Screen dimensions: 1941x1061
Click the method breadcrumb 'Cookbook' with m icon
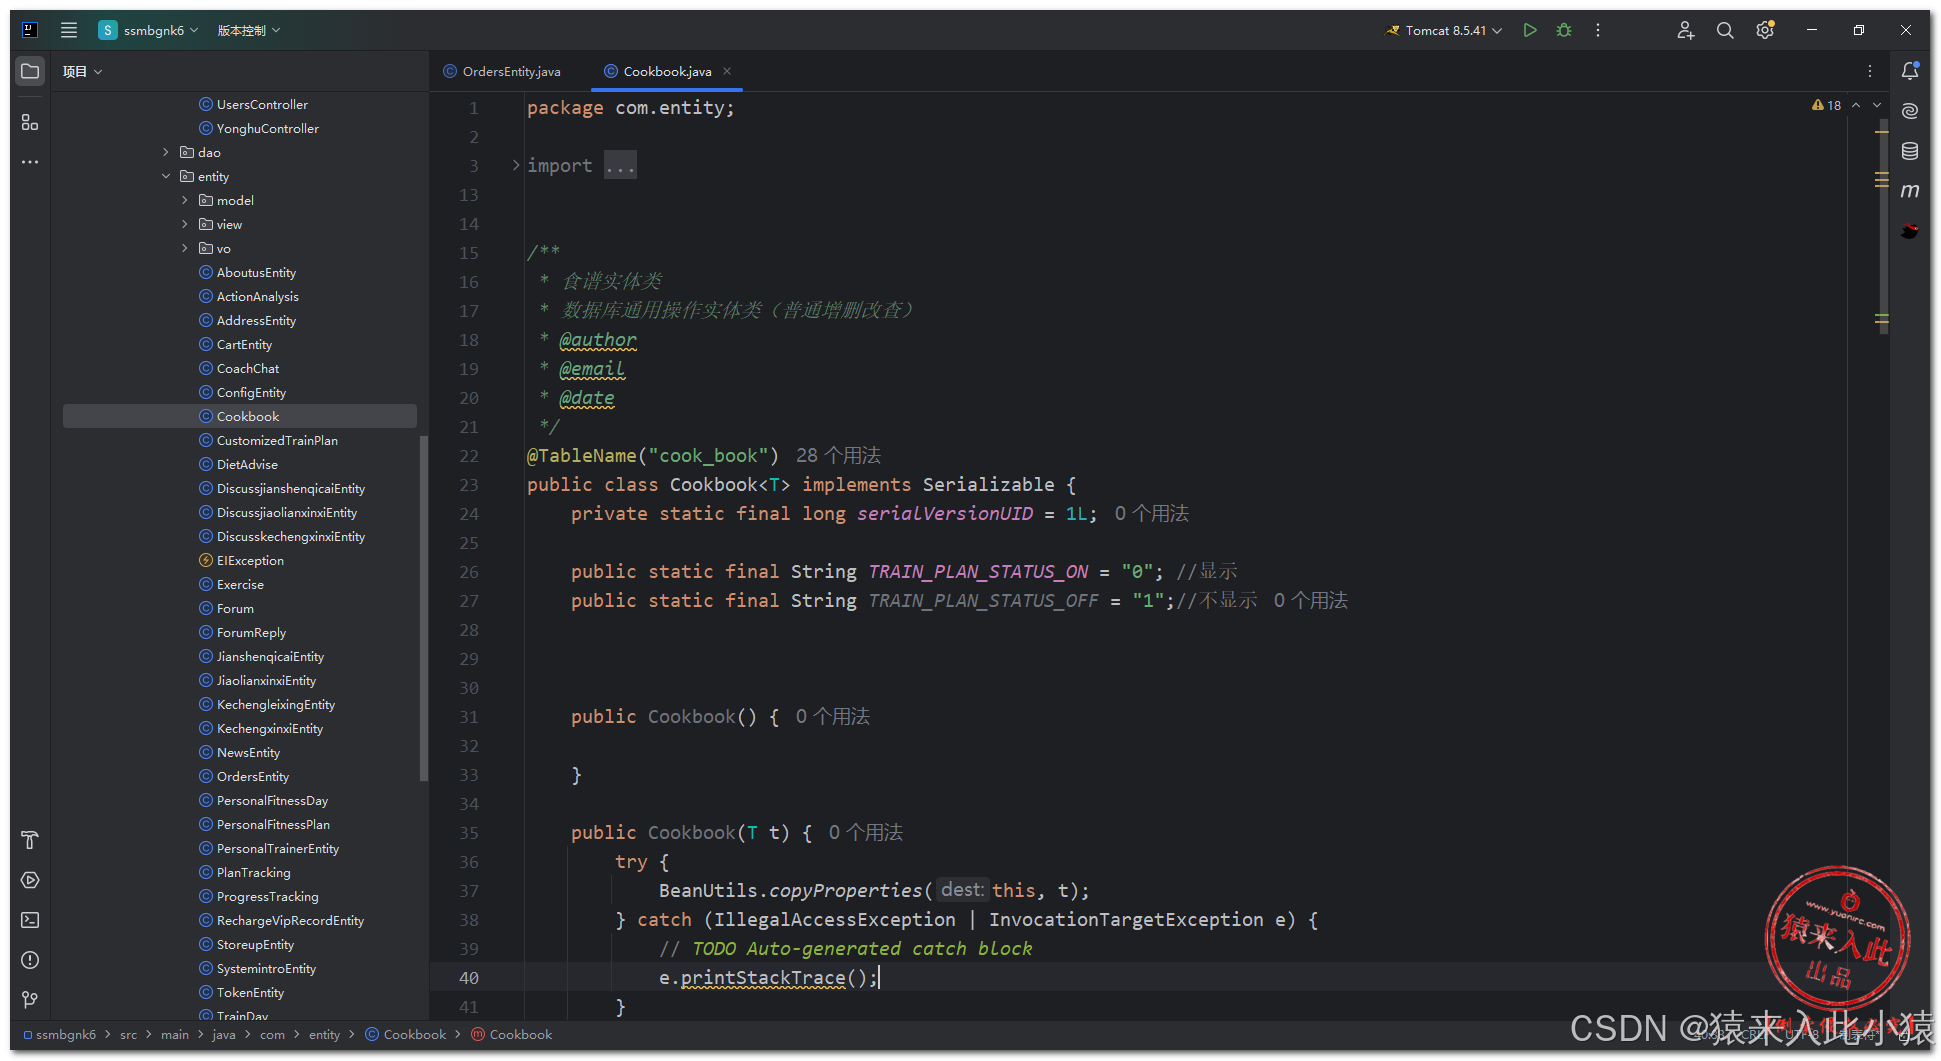click(511, 1034)
